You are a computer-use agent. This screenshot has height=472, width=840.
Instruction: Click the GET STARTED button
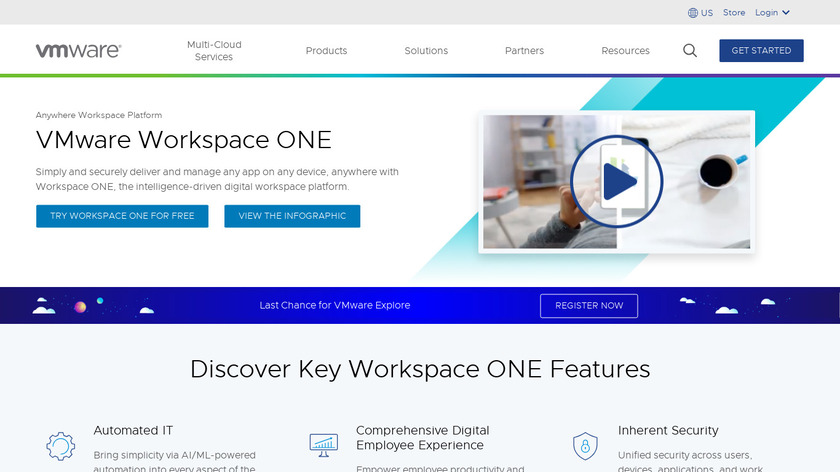[761, 50]
